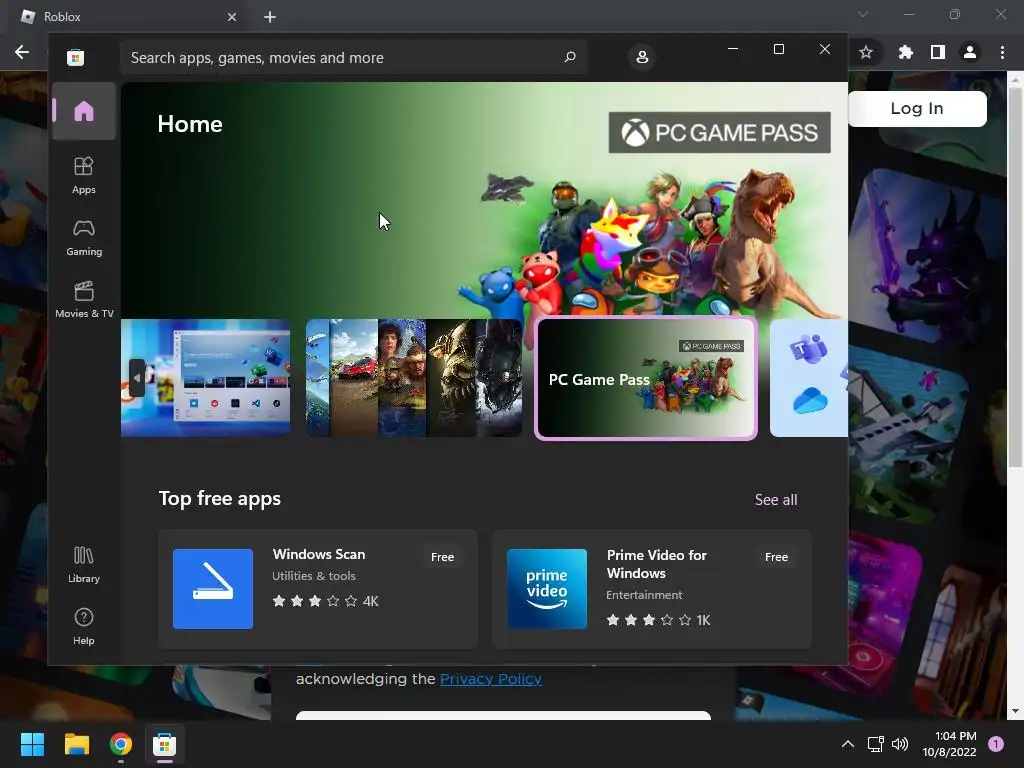
Task: Click the Windows Scan app title
Action: pos(319,554)
